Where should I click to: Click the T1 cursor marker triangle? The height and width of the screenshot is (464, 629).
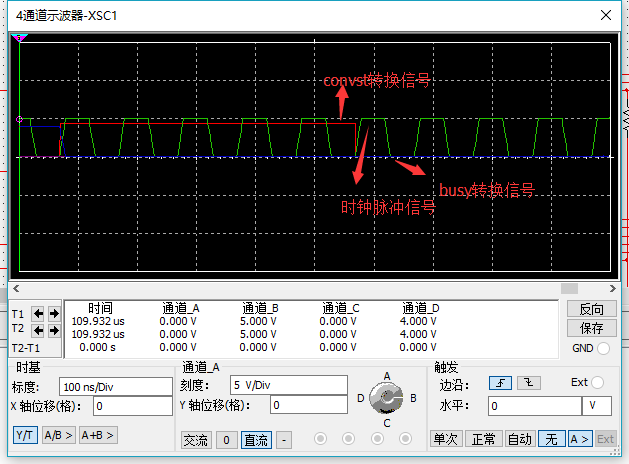(19, 38)
